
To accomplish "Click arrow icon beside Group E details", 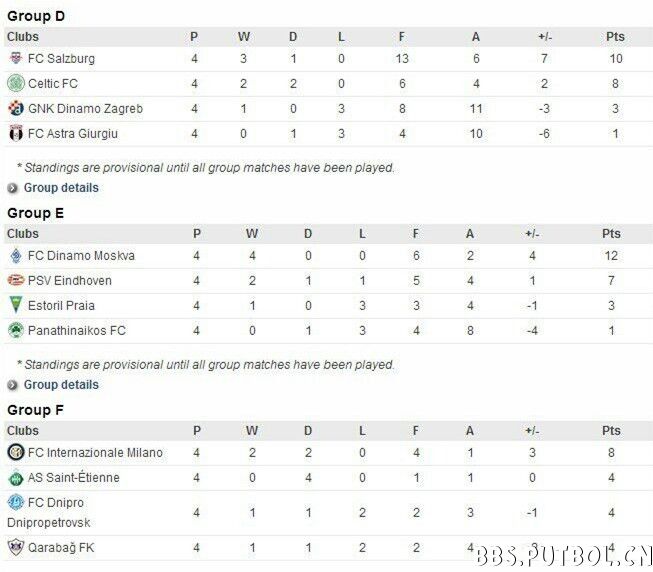I will click(x=12, y=385).
